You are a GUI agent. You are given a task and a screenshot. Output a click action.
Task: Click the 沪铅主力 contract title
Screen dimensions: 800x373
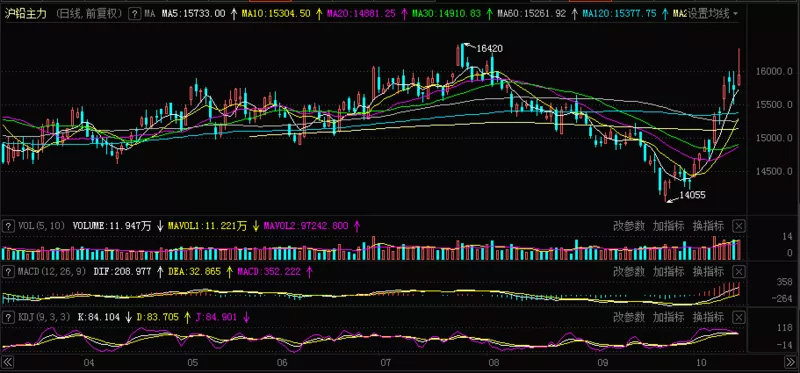(26, 14)
